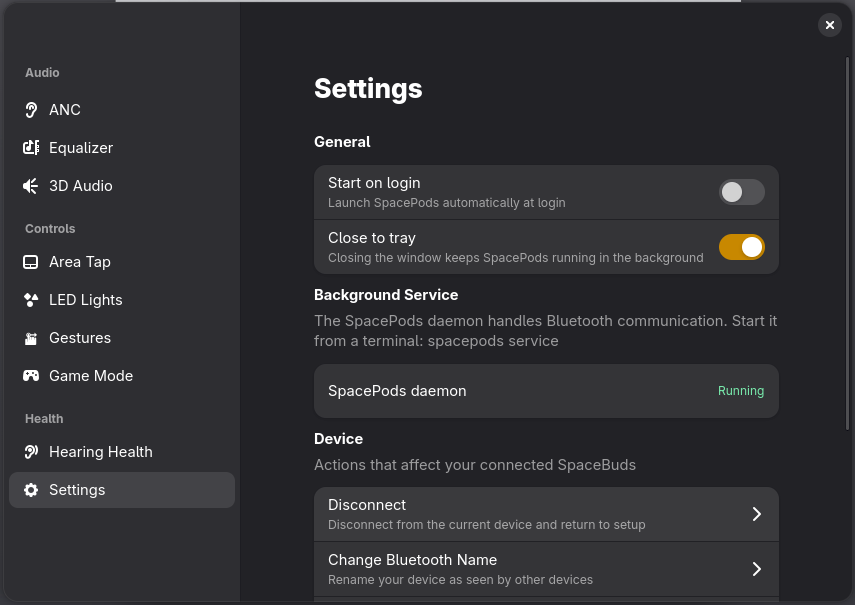Viewport: 855px width, 605px height.
Task: Select Game Mode in sidebar
Action: [x=122, y=376]
